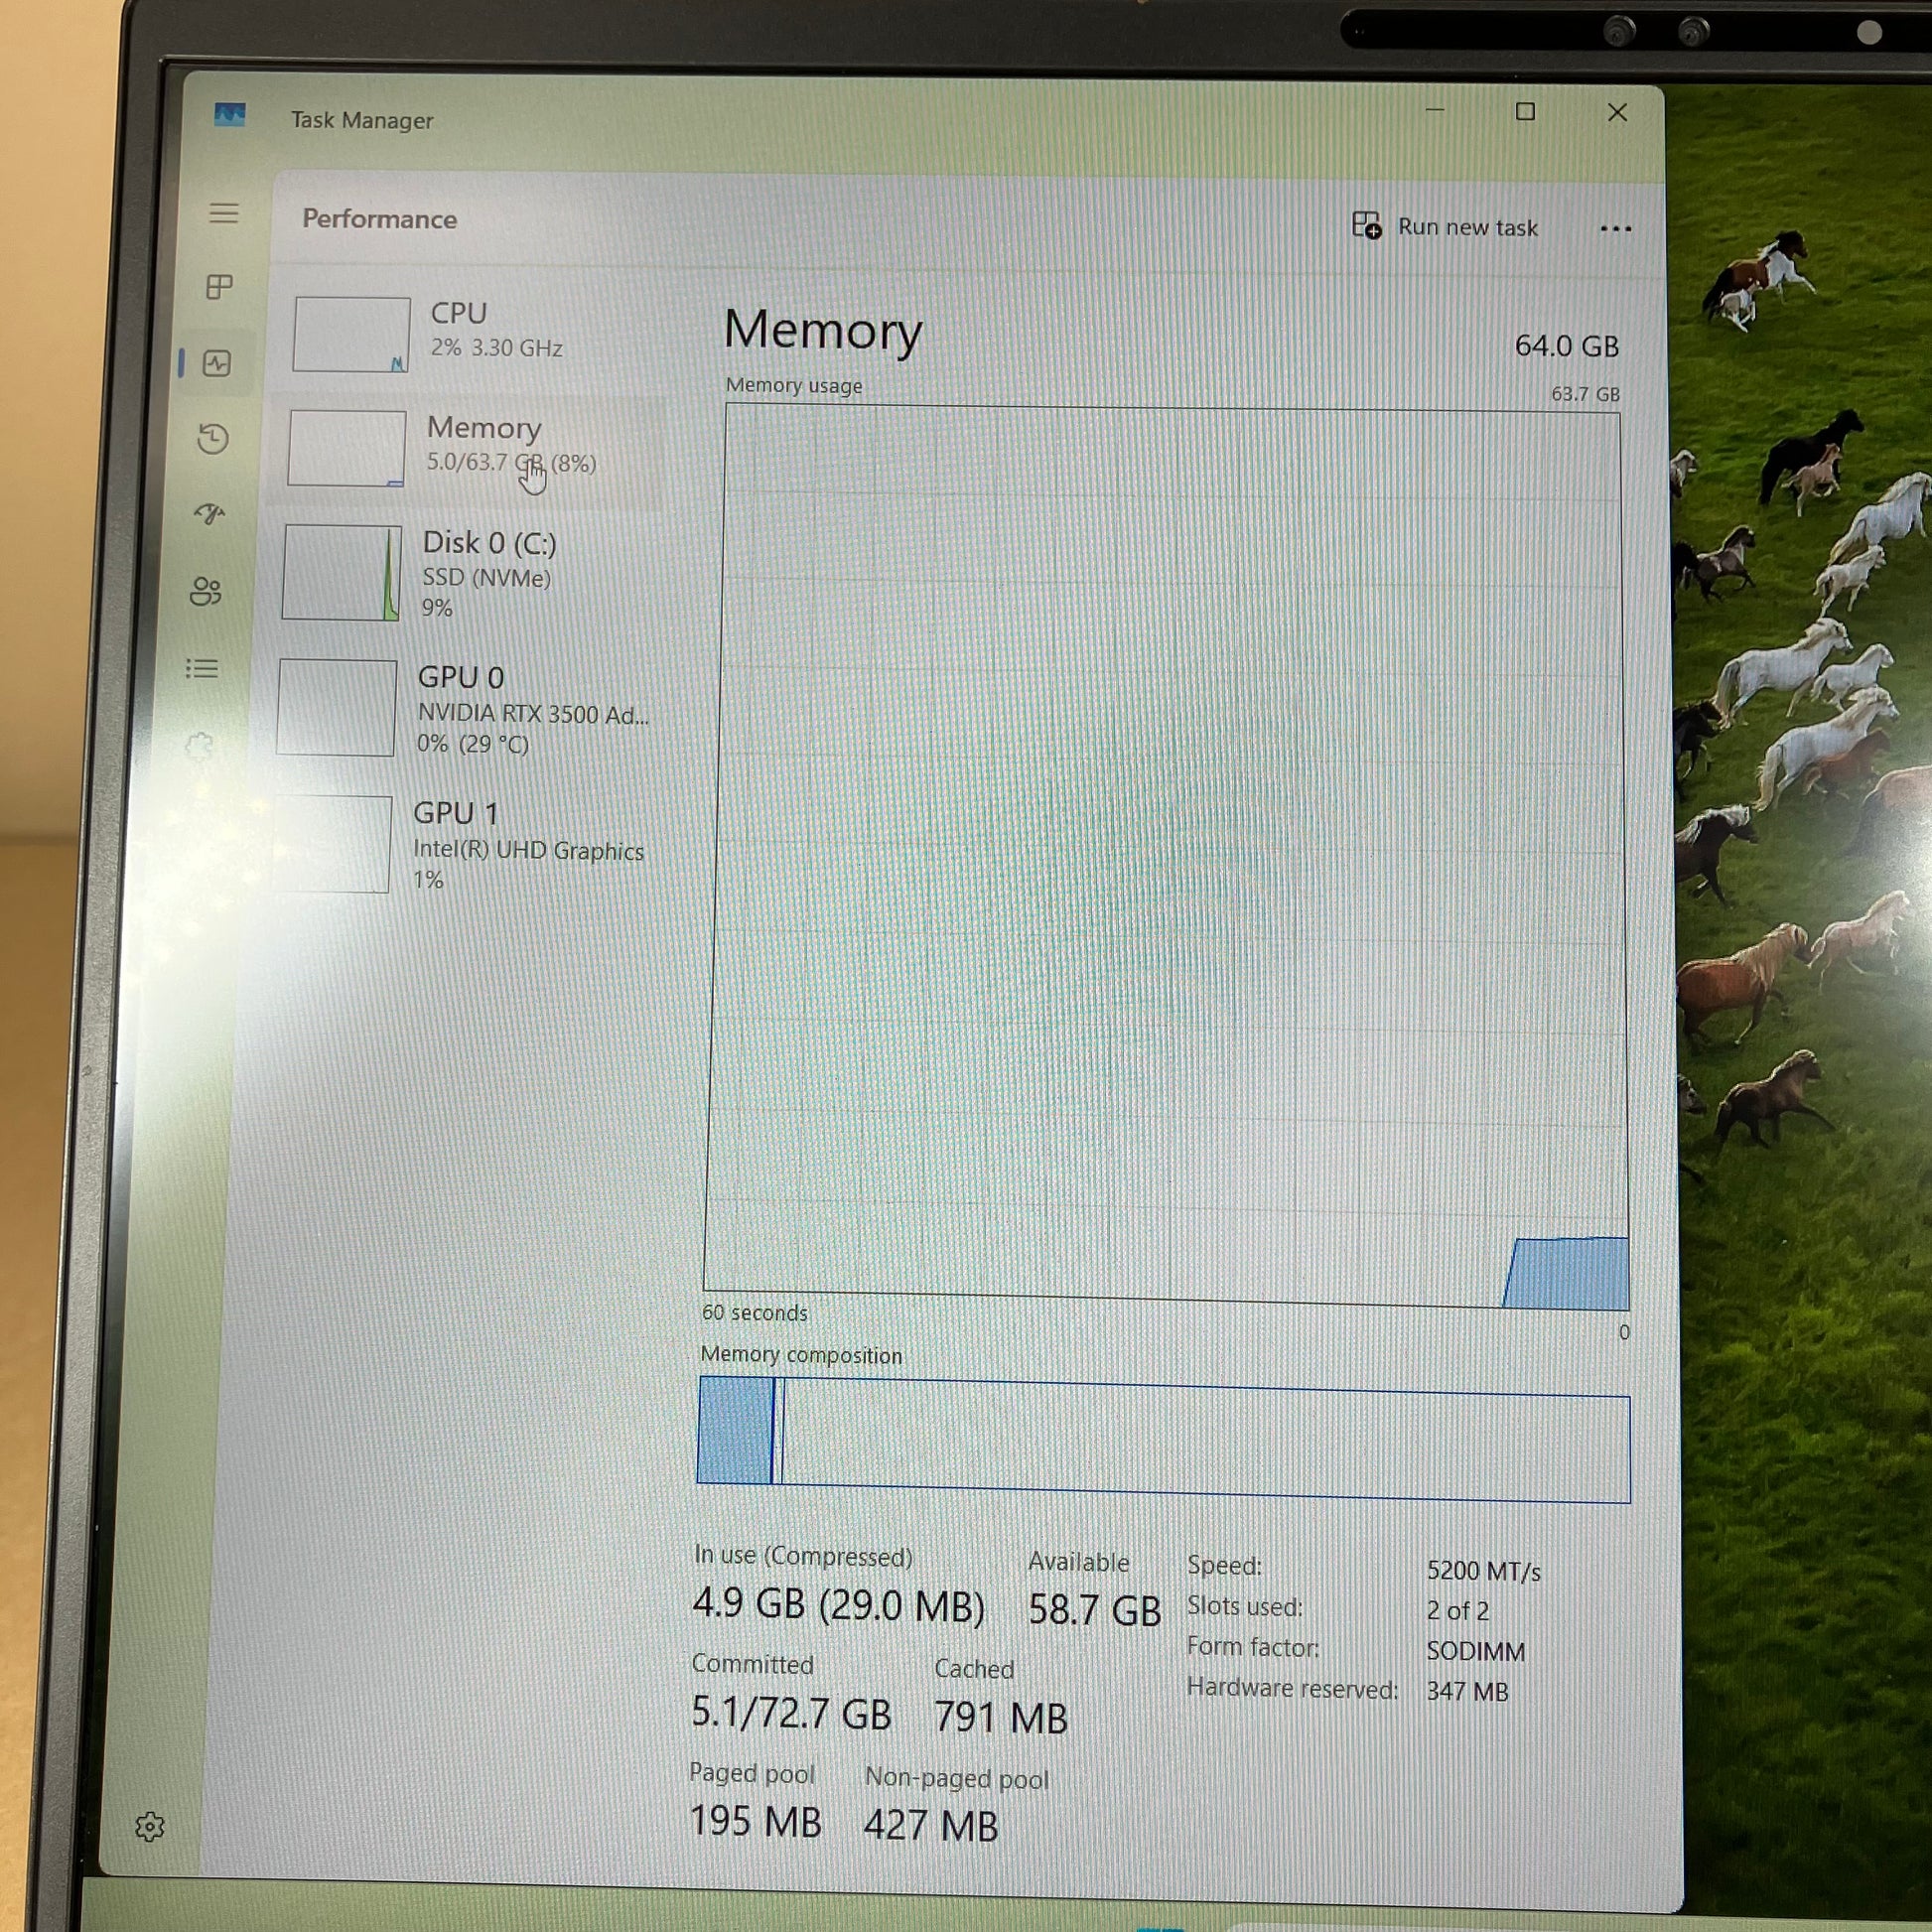Screen dimensions: 1932x1932
Task: Click the Memory usage graph
Action: pyautogui.click(x=1165, y=855)
